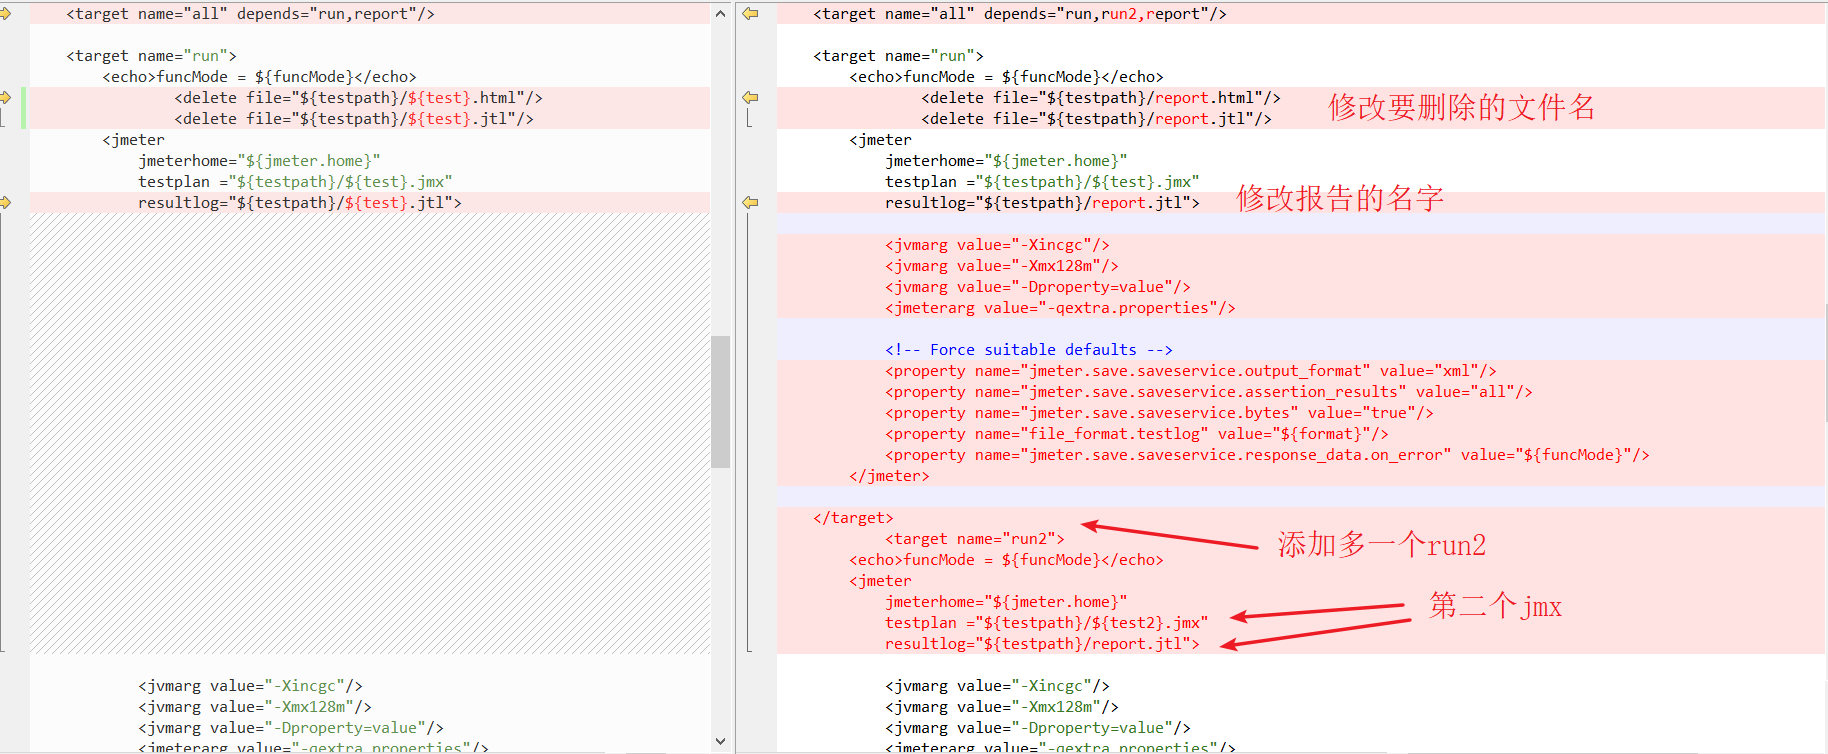
Task: Select the response_data.on_error property line
Action: coord(1266,455)
